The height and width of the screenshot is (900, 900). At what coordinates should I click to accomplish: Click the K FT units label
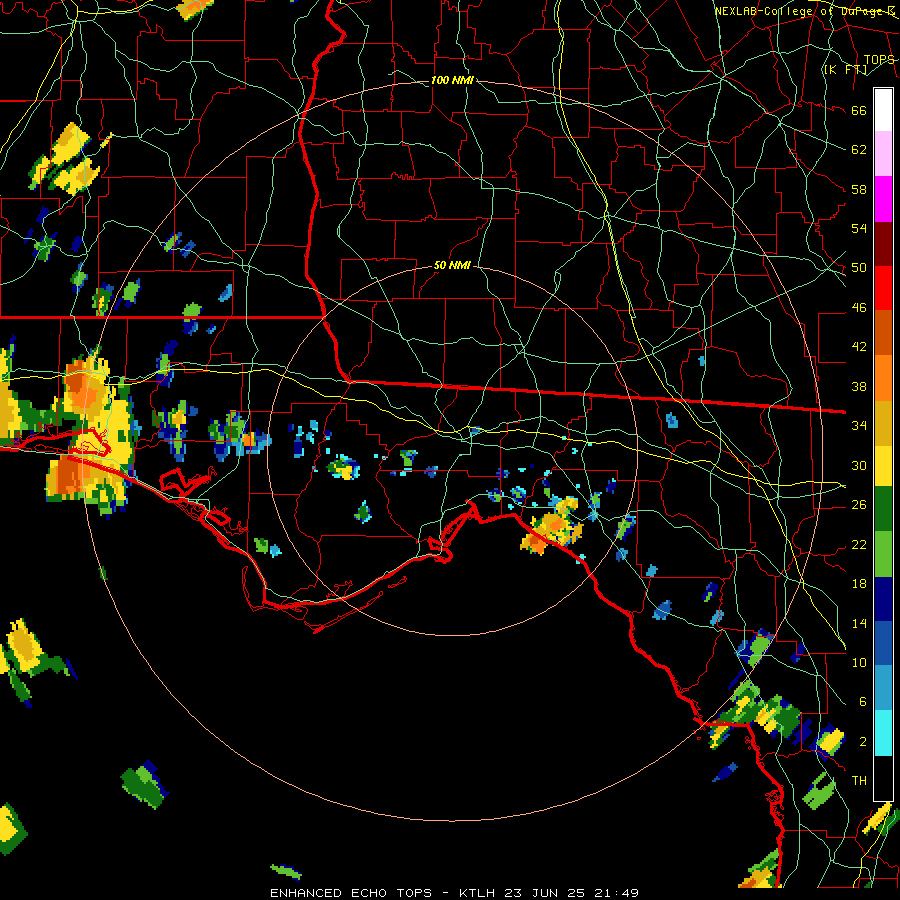pos(845,69)
